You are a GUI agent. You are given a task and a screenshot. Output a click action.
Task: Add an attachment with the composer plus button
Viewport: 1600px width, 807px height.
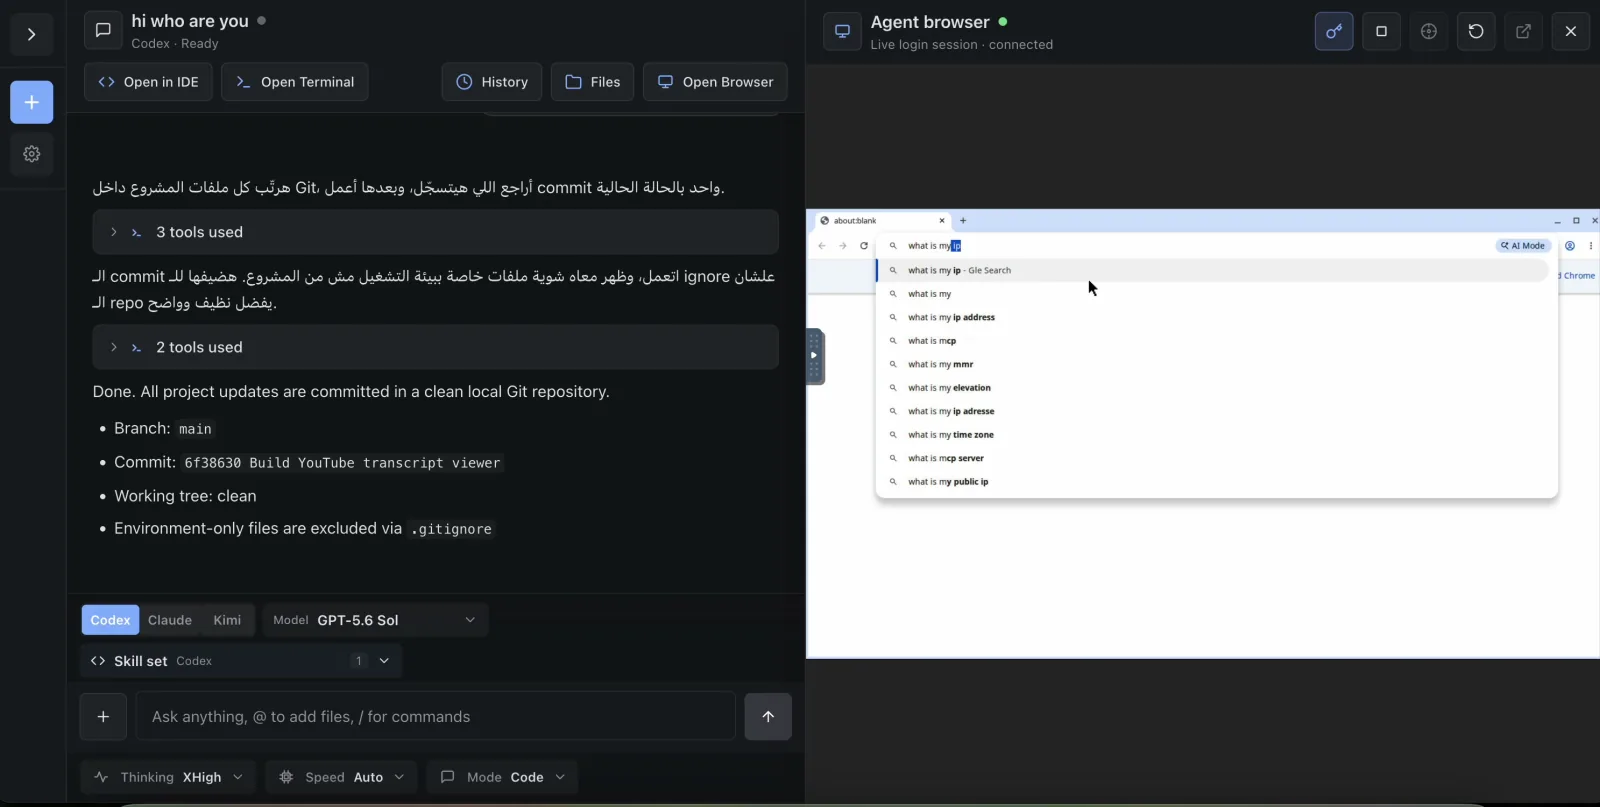(103, 716)
